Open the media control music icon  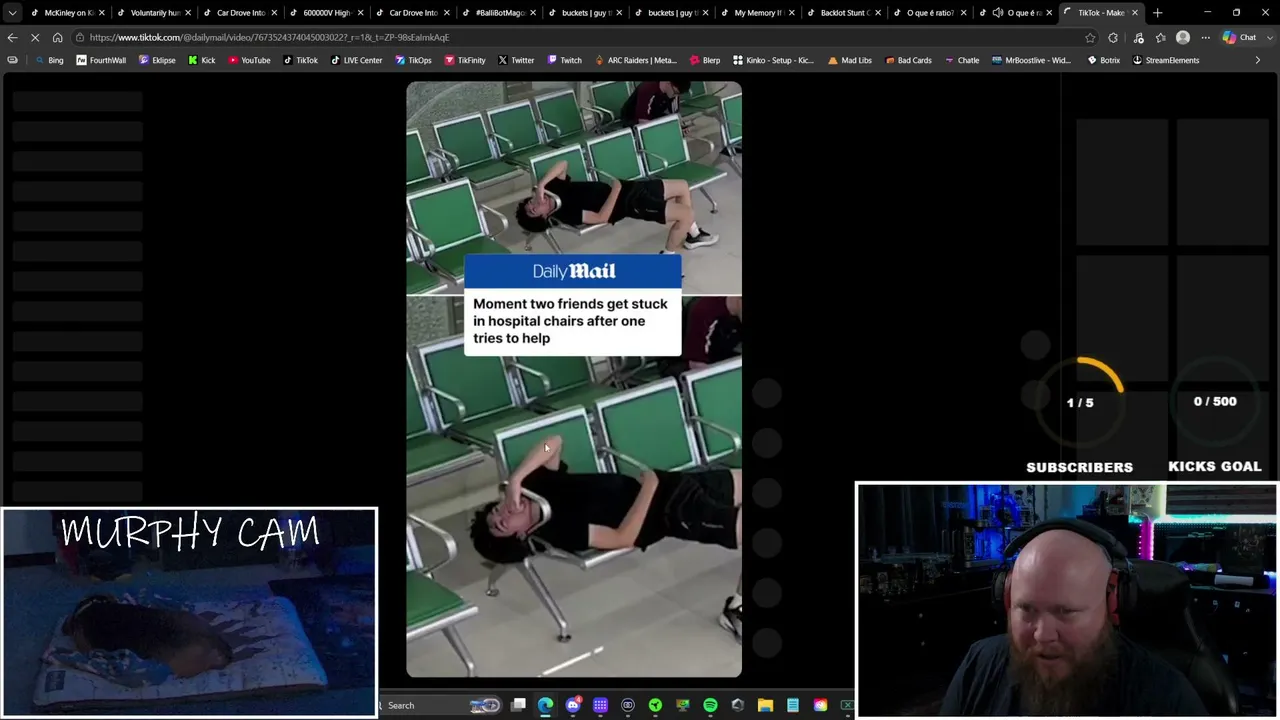tap(1138, 37)
